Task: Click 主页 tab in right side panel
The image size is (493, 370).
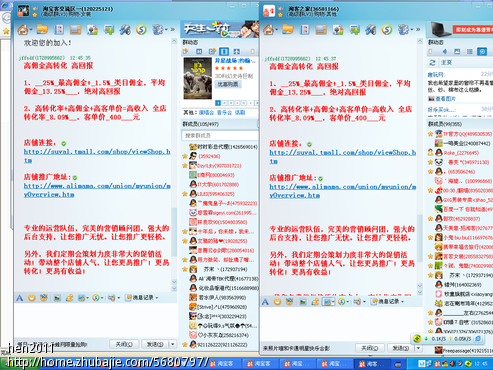Action: 446,62
